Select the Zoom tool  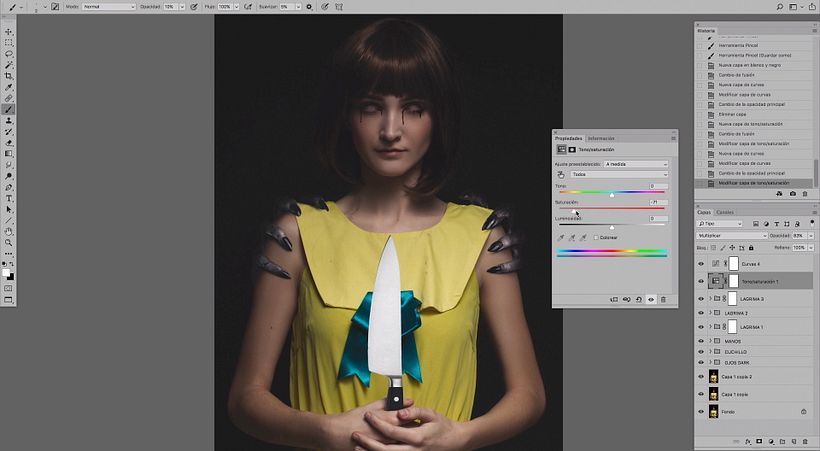click(8, 242)
